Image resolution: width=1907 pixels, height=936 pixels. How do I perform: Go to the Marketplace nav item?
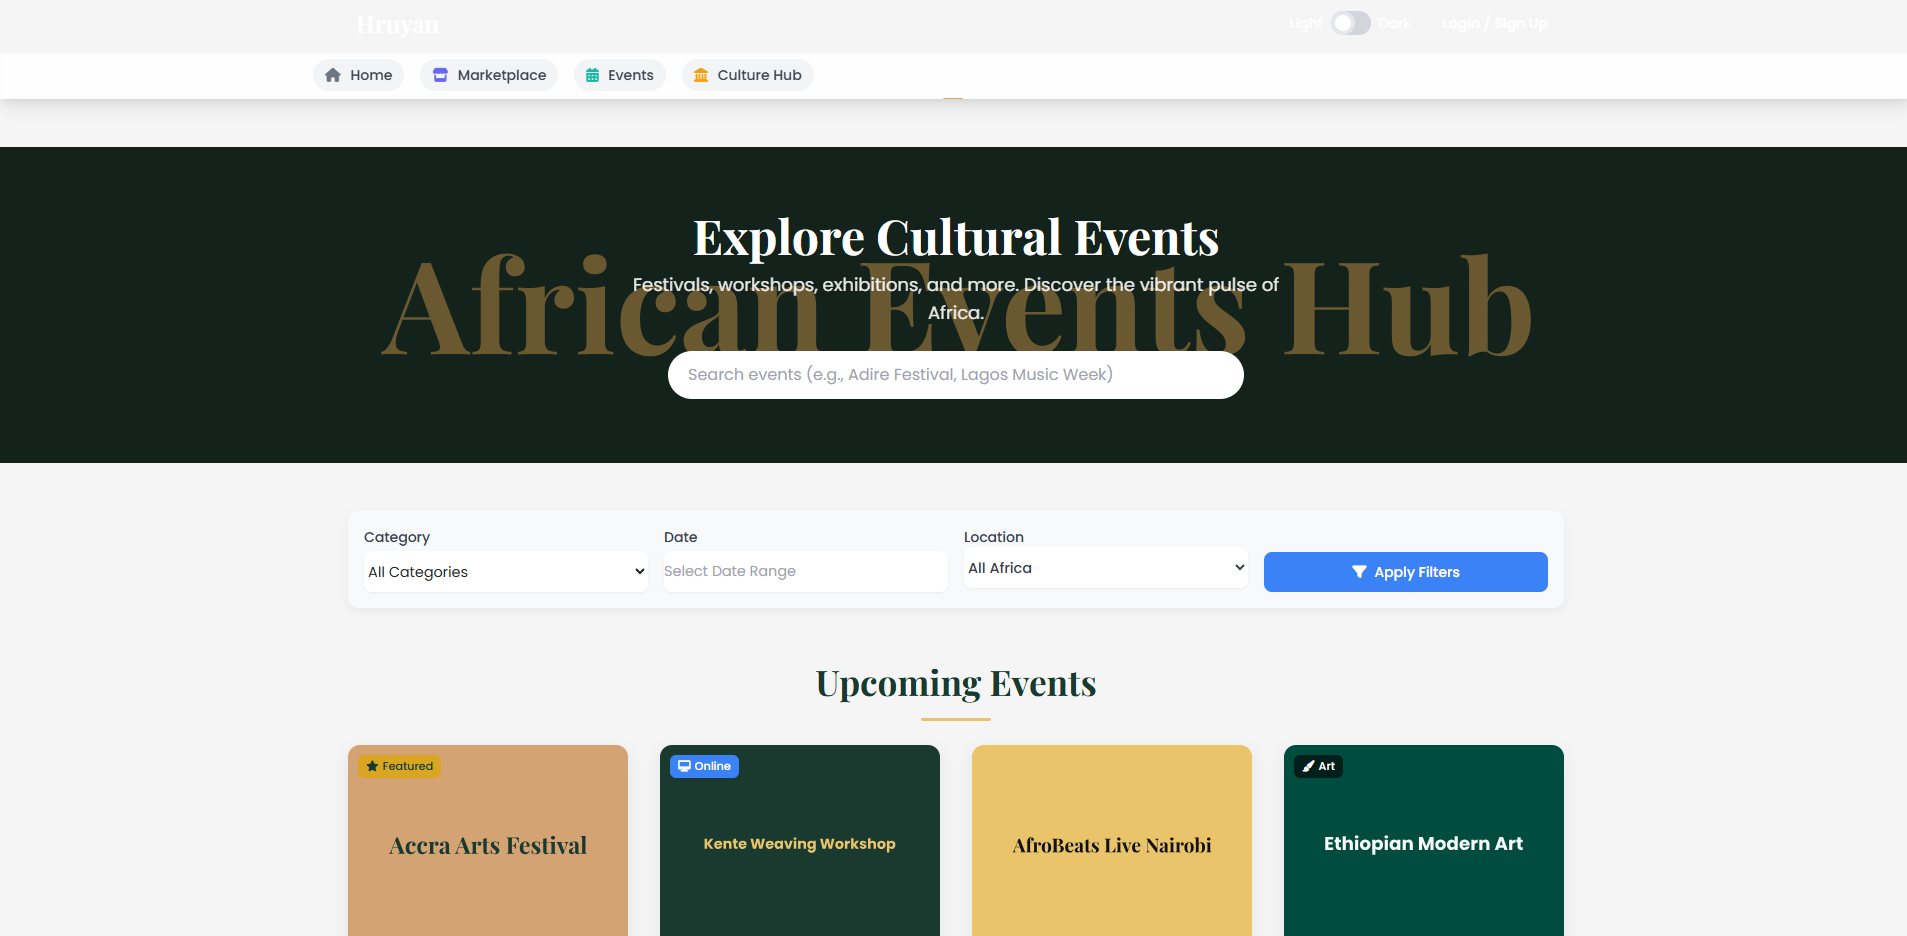point(489,75)
